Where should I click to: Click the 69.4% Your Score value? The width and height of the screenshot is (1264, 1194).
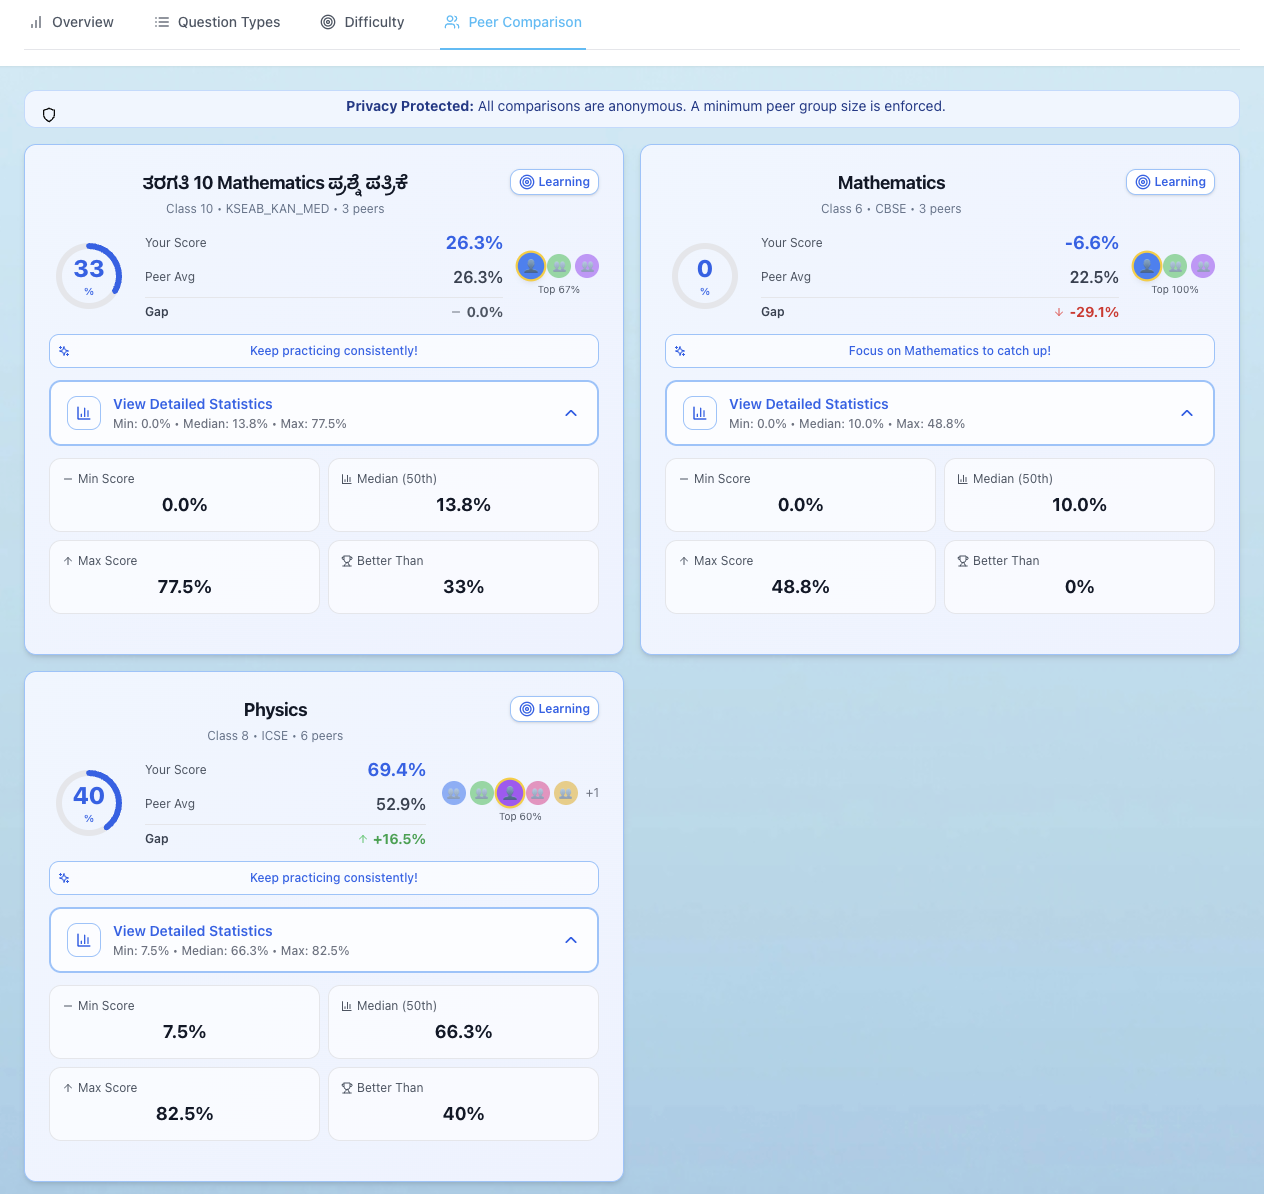click(396, 770)
